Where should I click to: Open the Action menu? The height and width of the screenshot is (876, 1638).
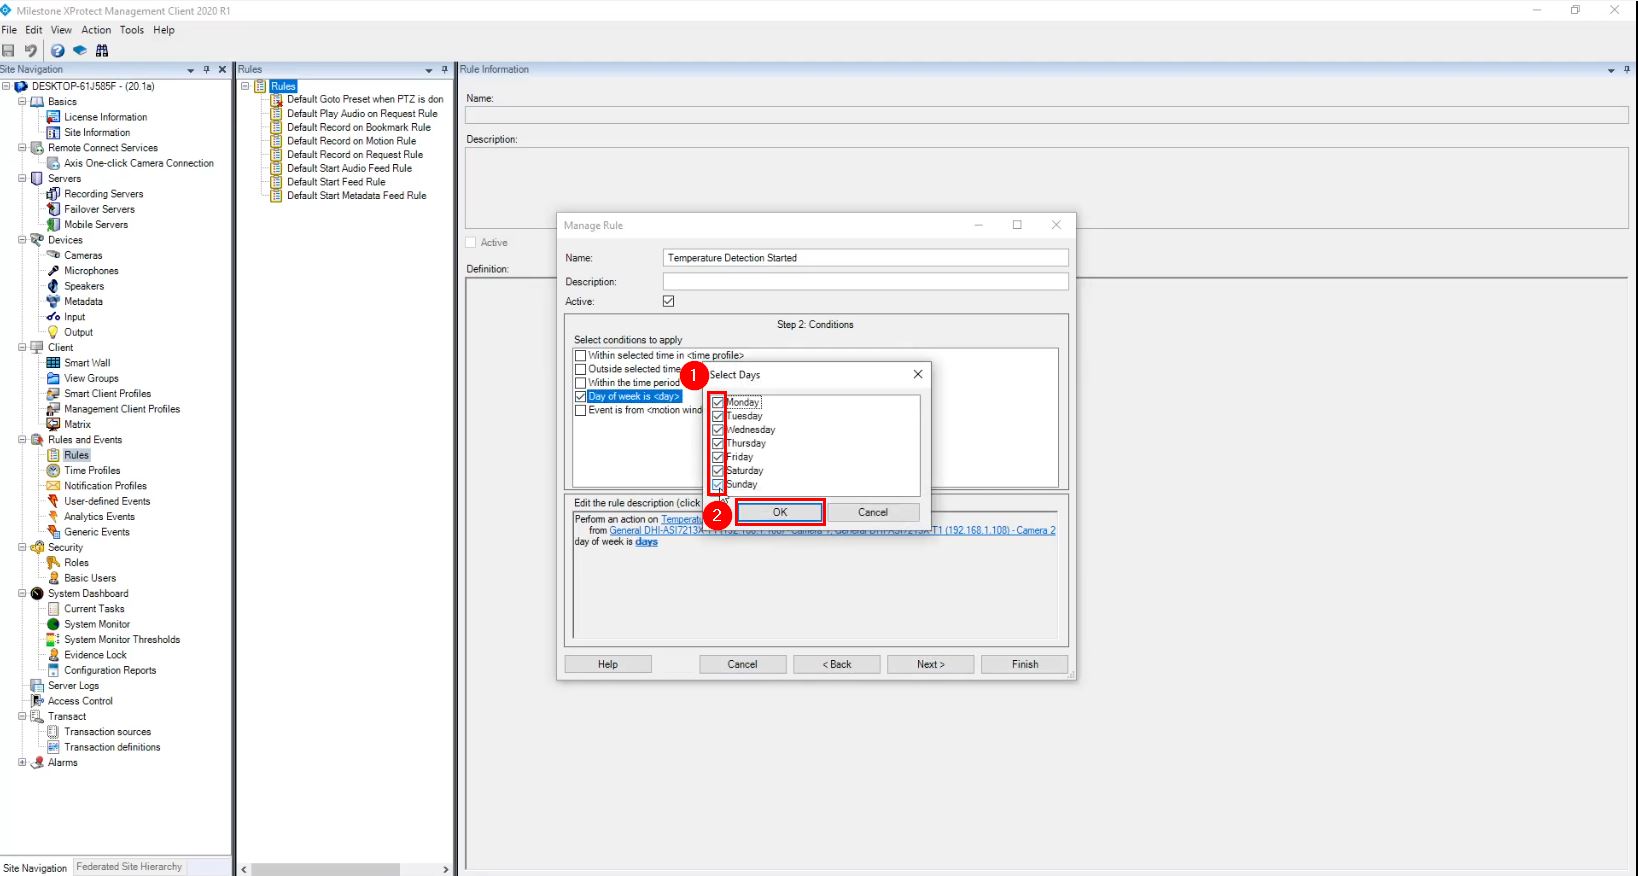pyautogui.click(x=96, y=30)
